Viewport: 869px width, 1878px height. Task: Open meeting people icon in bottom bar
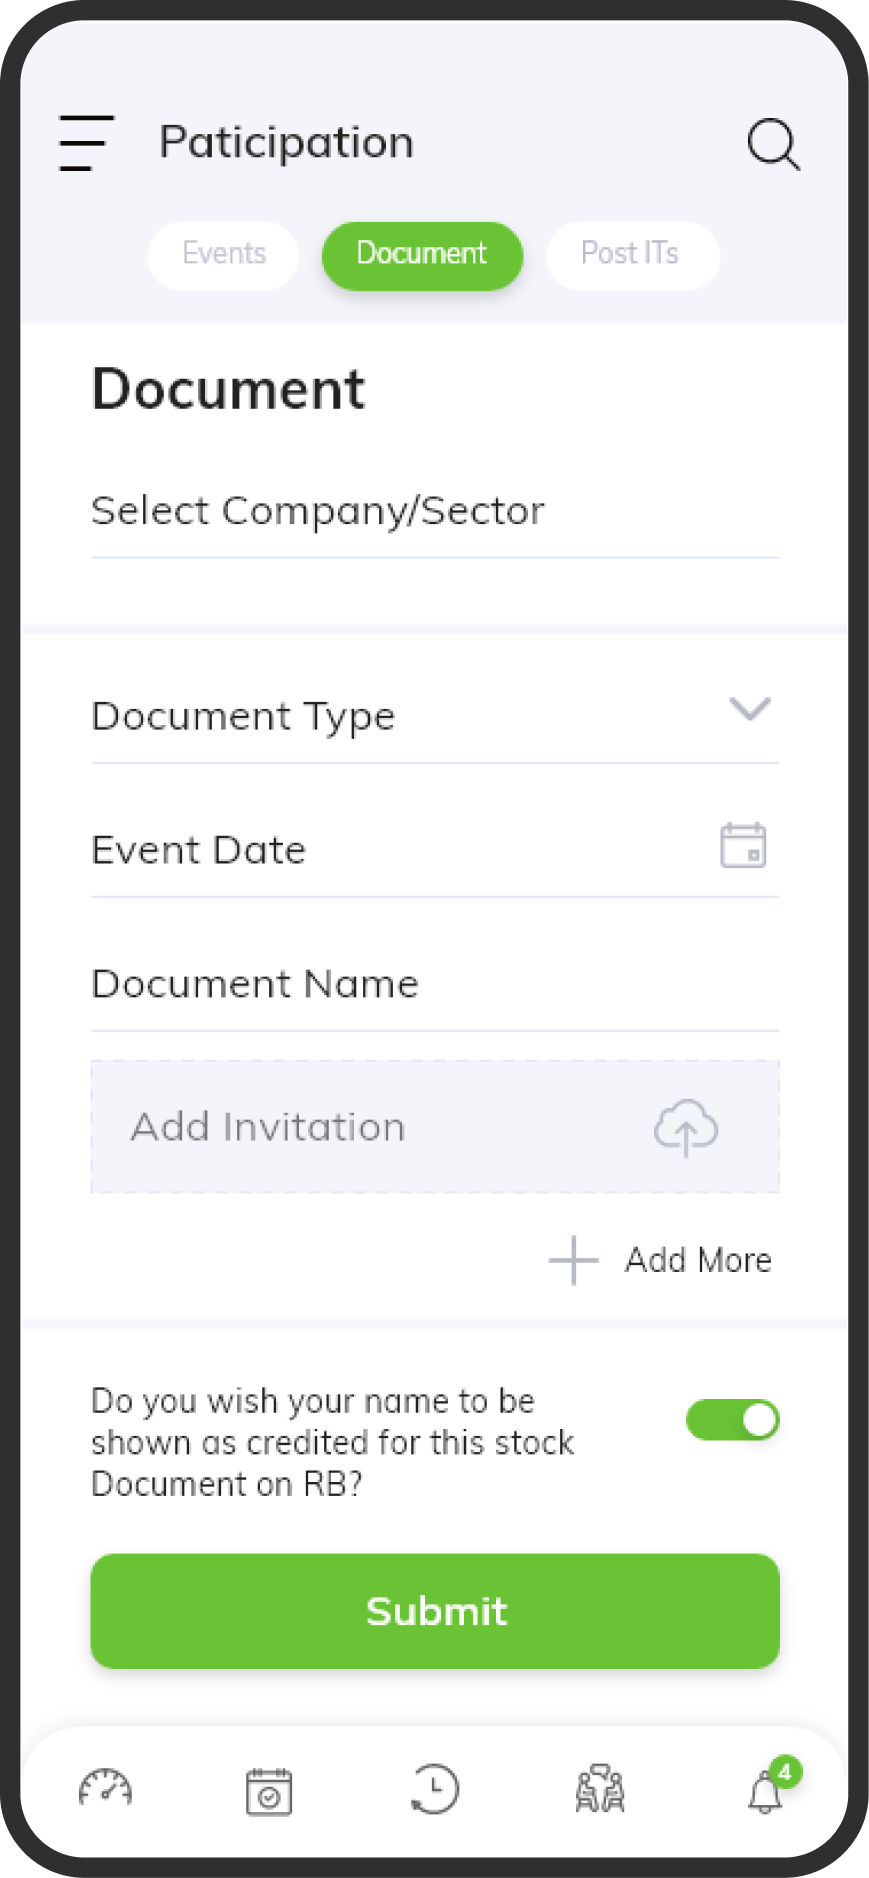click(600, 1789)
